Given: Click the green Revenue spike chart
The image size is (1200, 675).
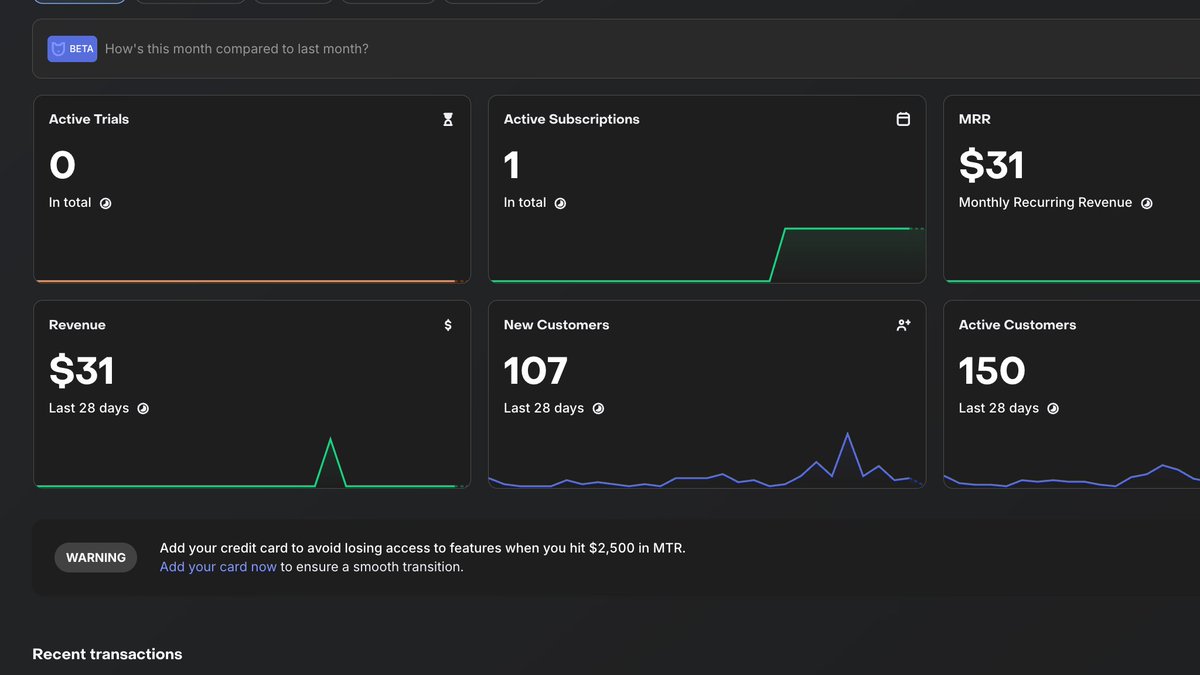Looking at the screenshot, I should pos(252,461).
